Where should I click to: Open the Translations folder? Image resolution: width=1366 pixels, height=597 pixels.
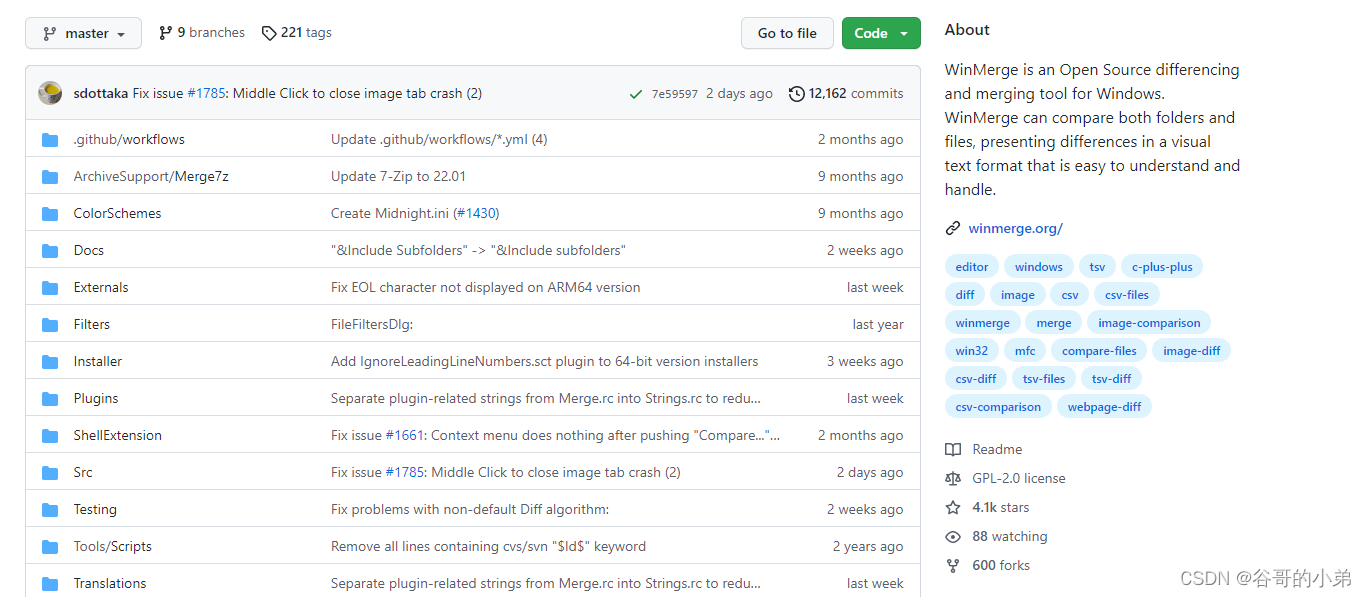(x=110, y=584)
